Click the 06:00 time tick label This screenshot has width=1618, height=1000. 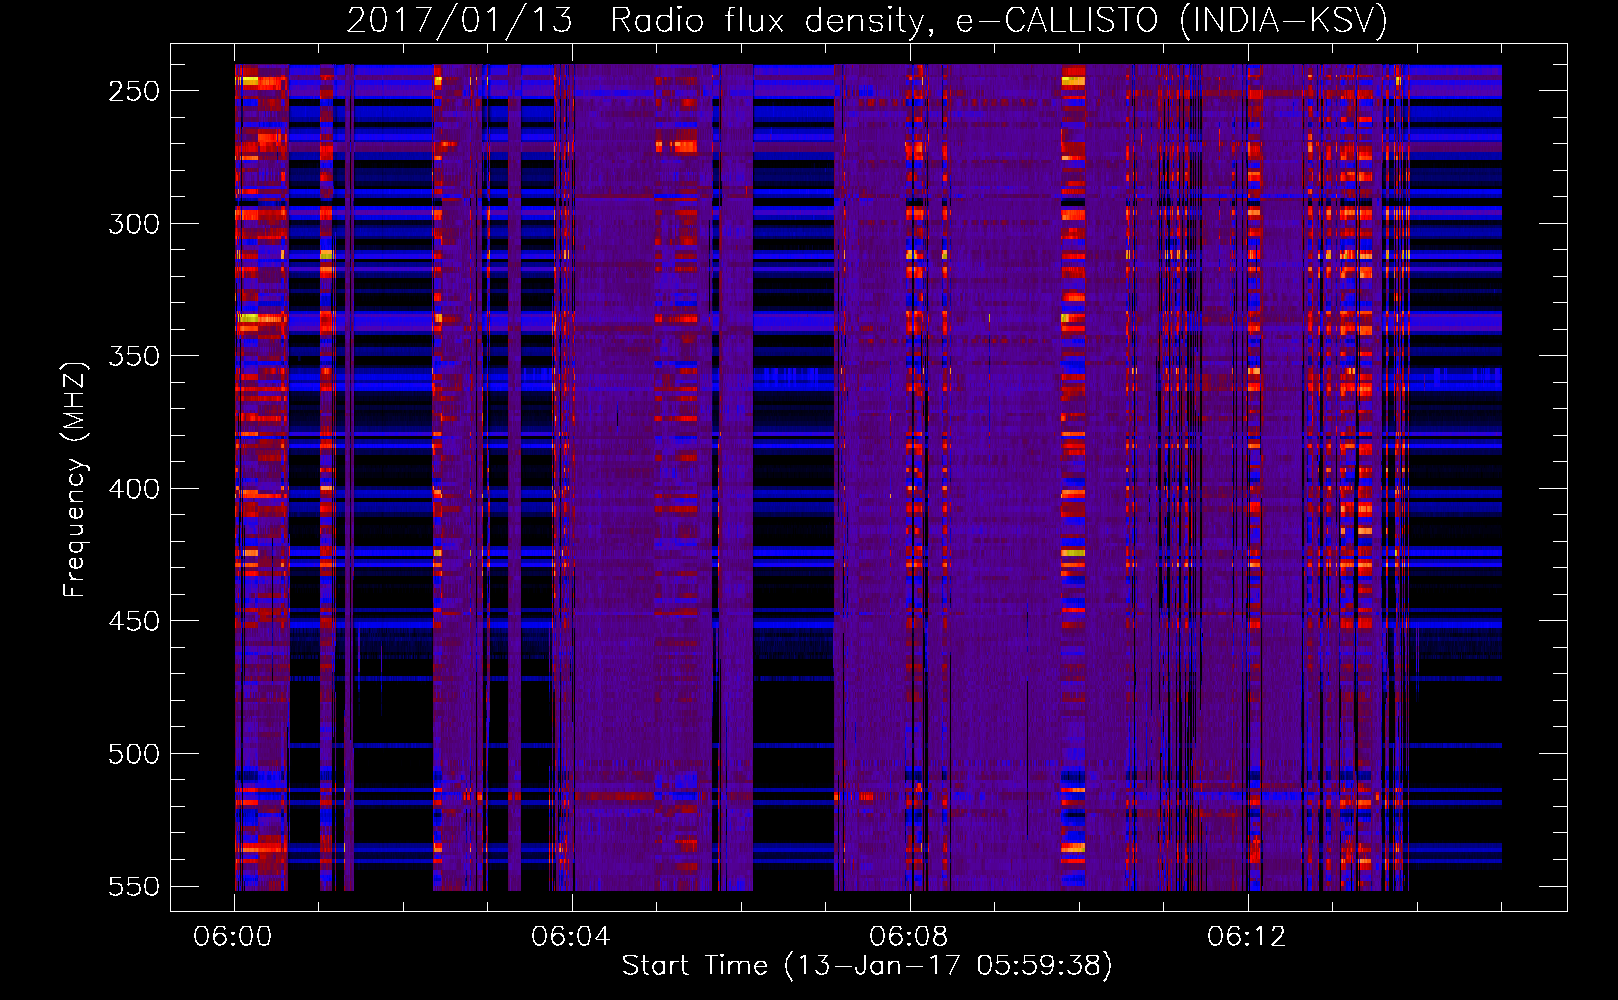(x=234, y=937)
